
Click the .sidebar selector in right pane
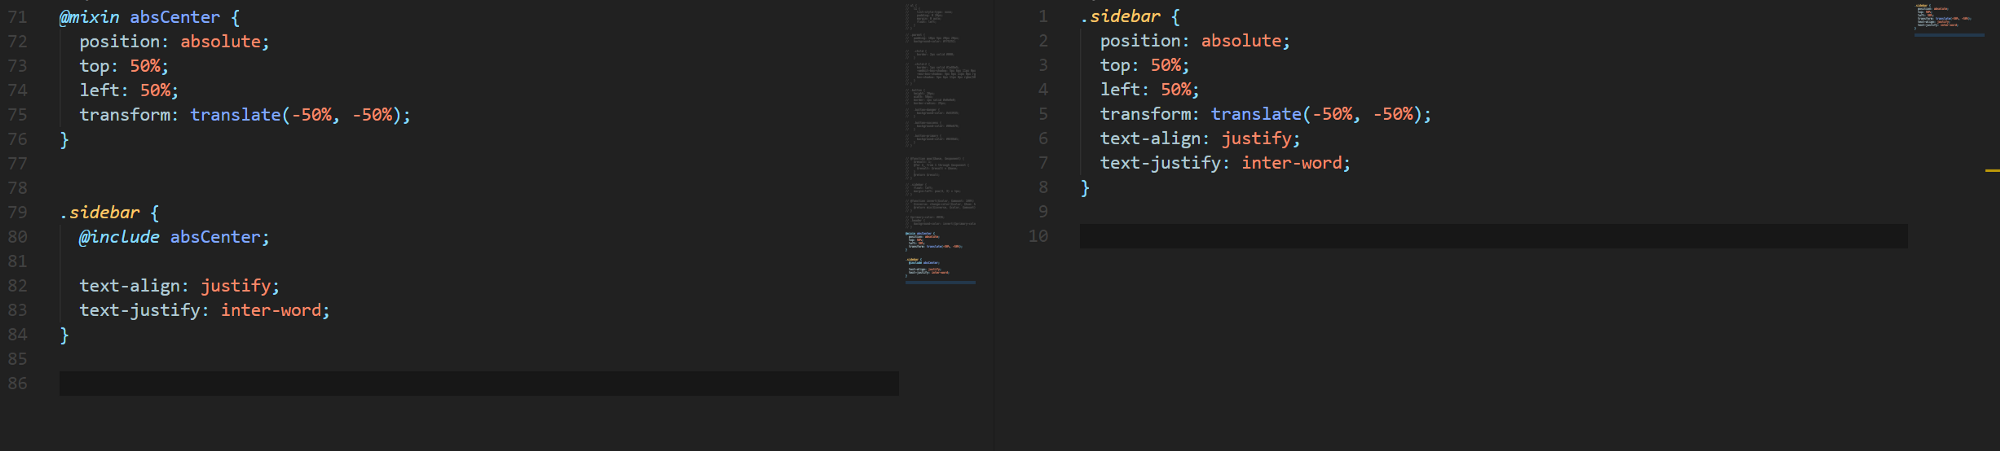(x=1120, y=16)
